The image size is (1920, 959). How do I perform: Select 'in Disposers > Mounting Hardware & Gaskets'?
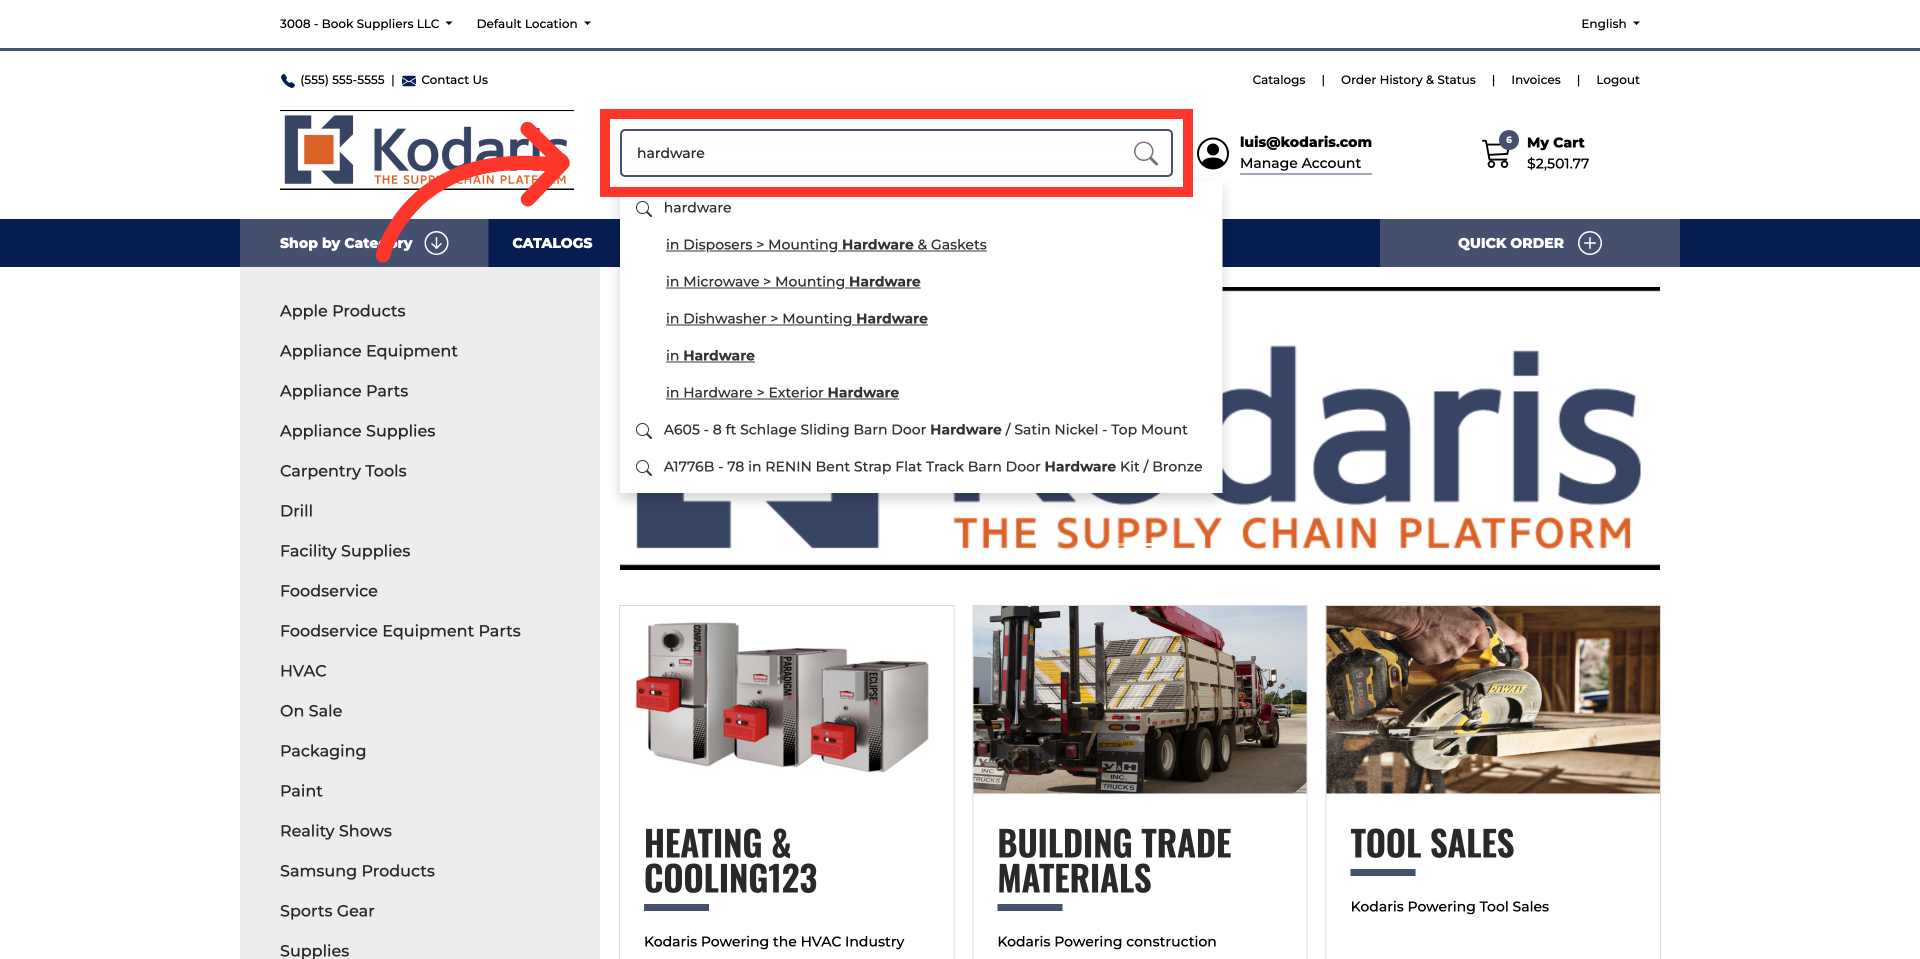(x=826, y=245)
